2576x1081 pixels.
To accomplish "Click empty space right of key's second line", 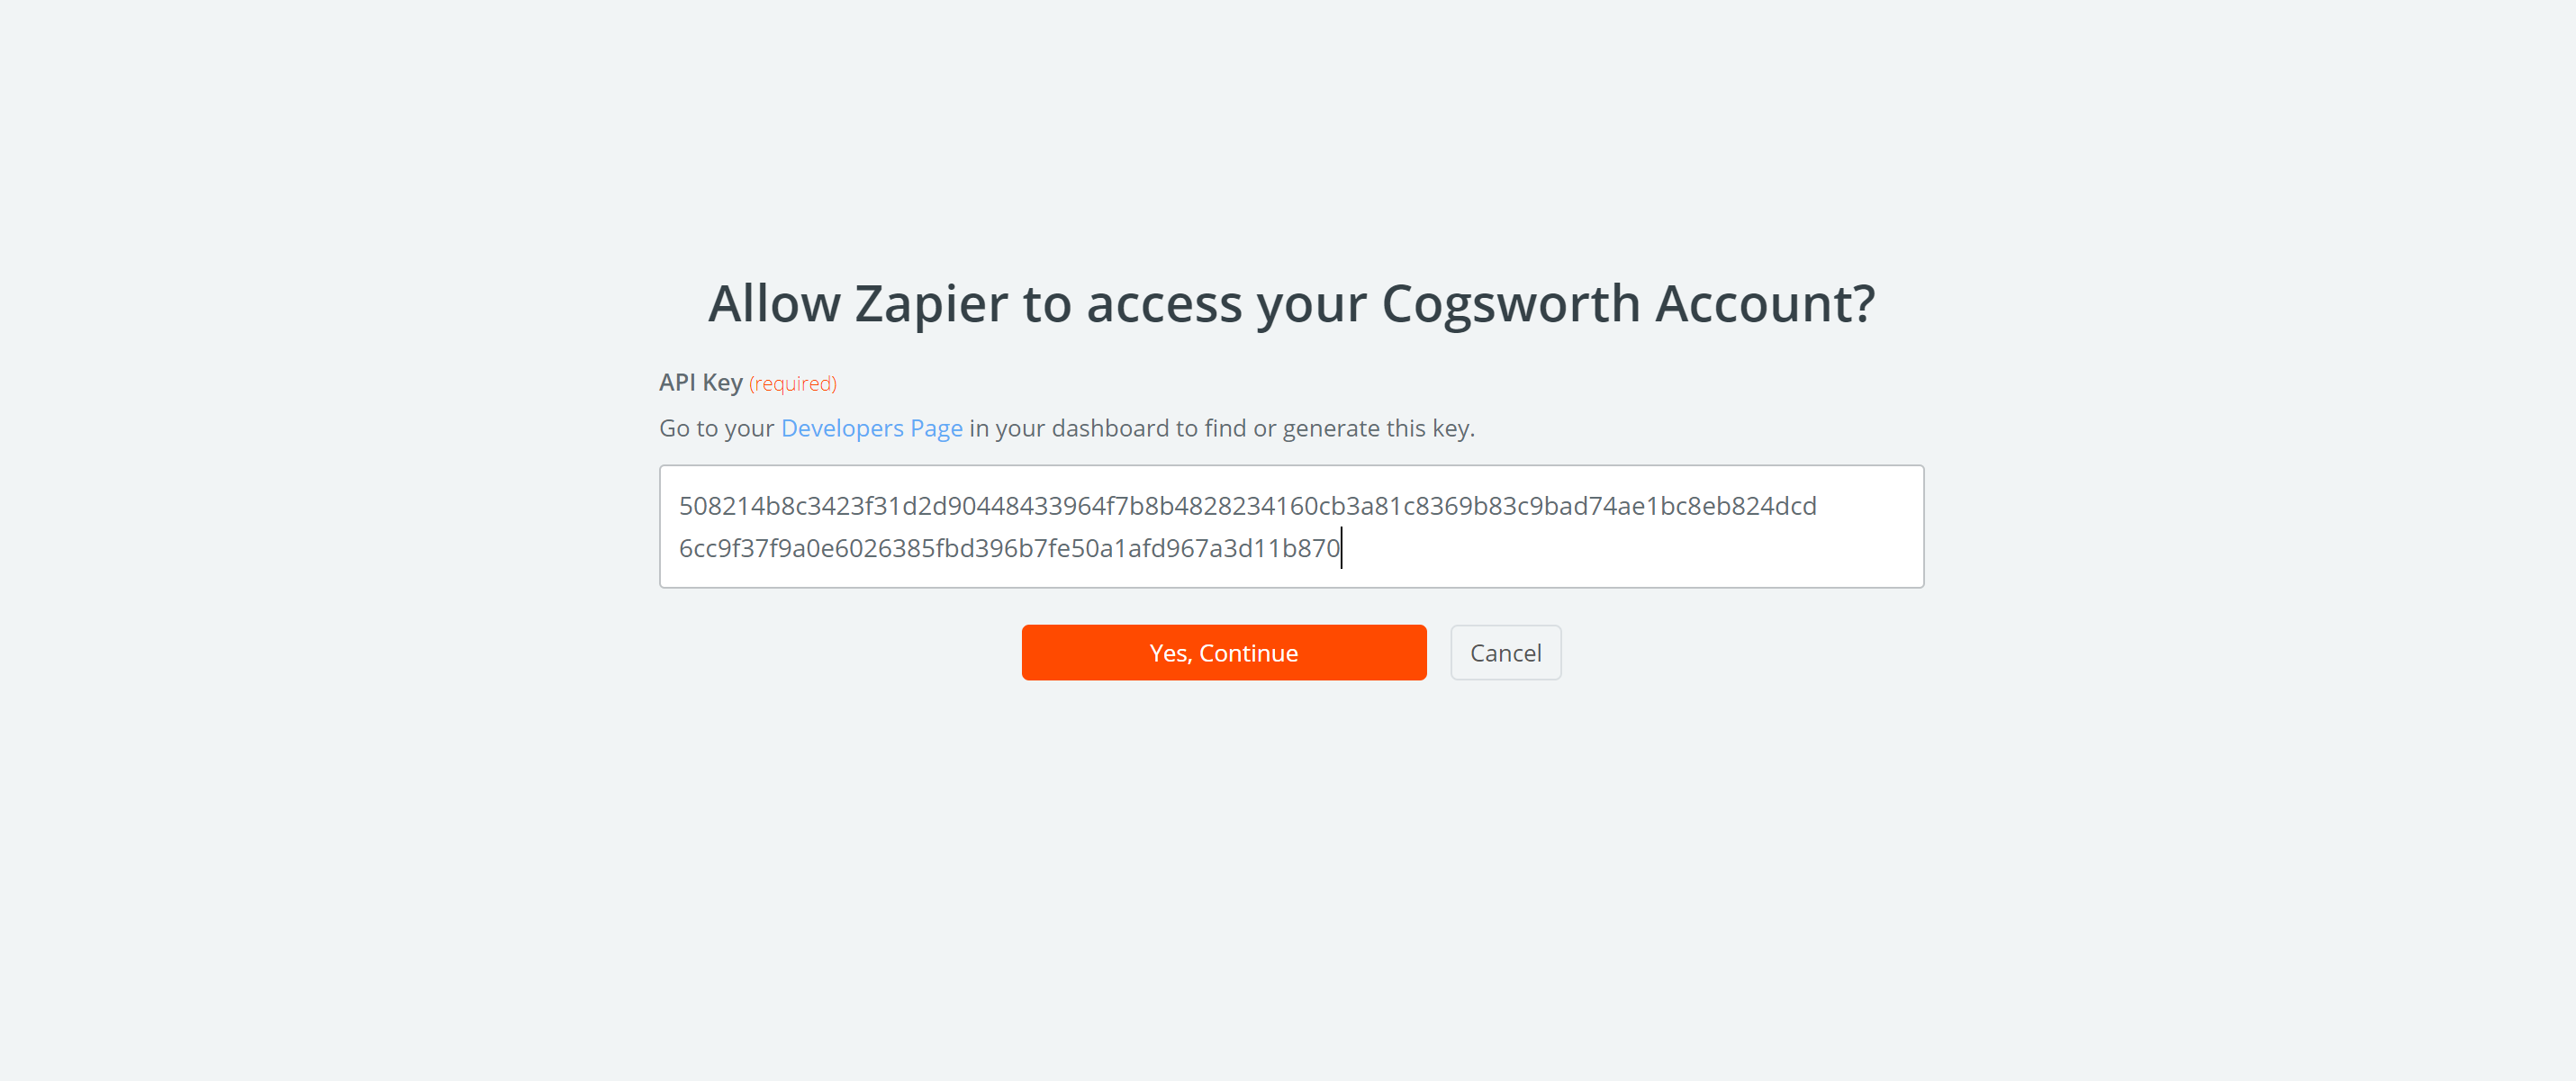I will point(1630,548).
